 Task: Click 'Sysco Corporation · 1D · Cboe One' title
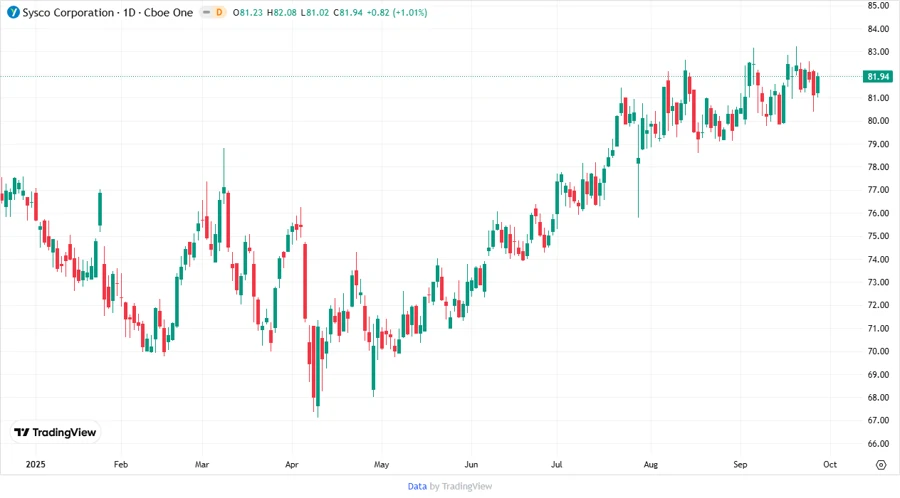click(107, 13)
